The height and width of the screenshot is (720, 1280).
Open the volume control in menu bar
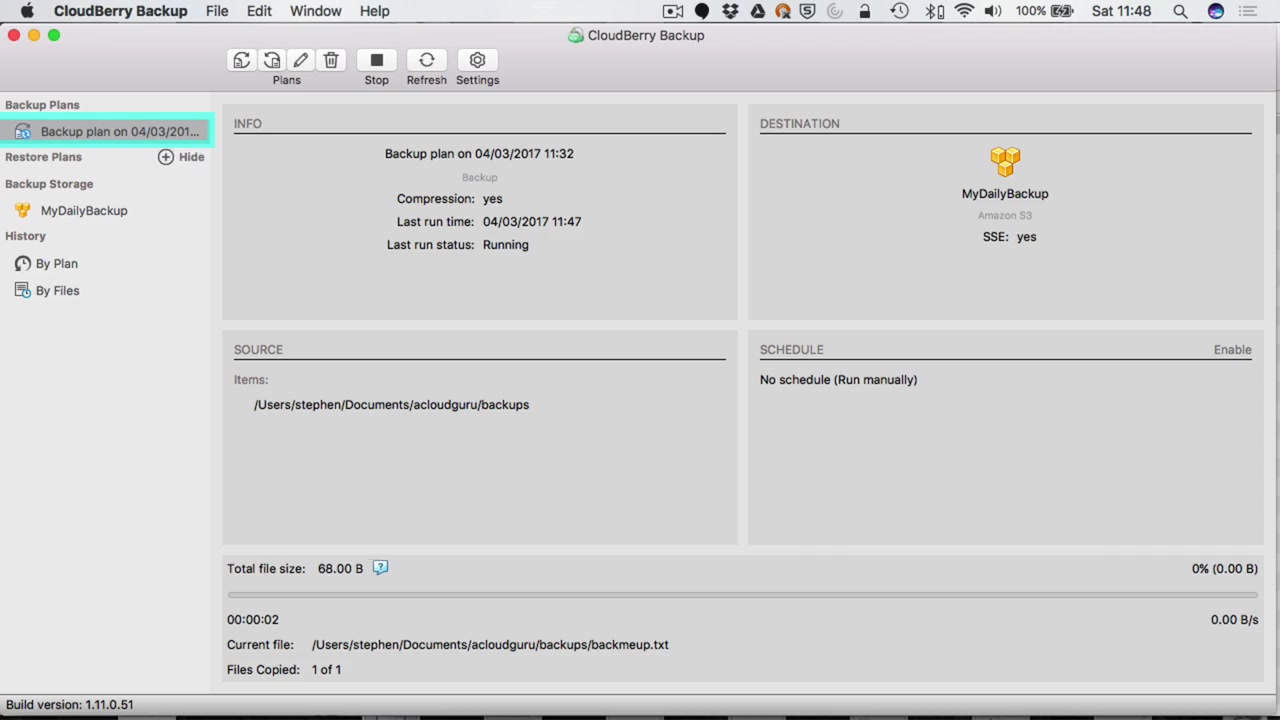[x=993, y=11]
